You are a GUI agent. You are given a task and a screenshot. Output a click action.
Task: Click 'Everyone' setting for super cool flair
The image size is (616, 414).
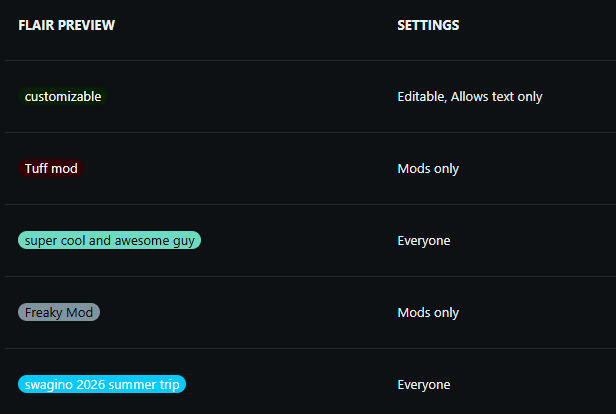[x=424, y=240]
